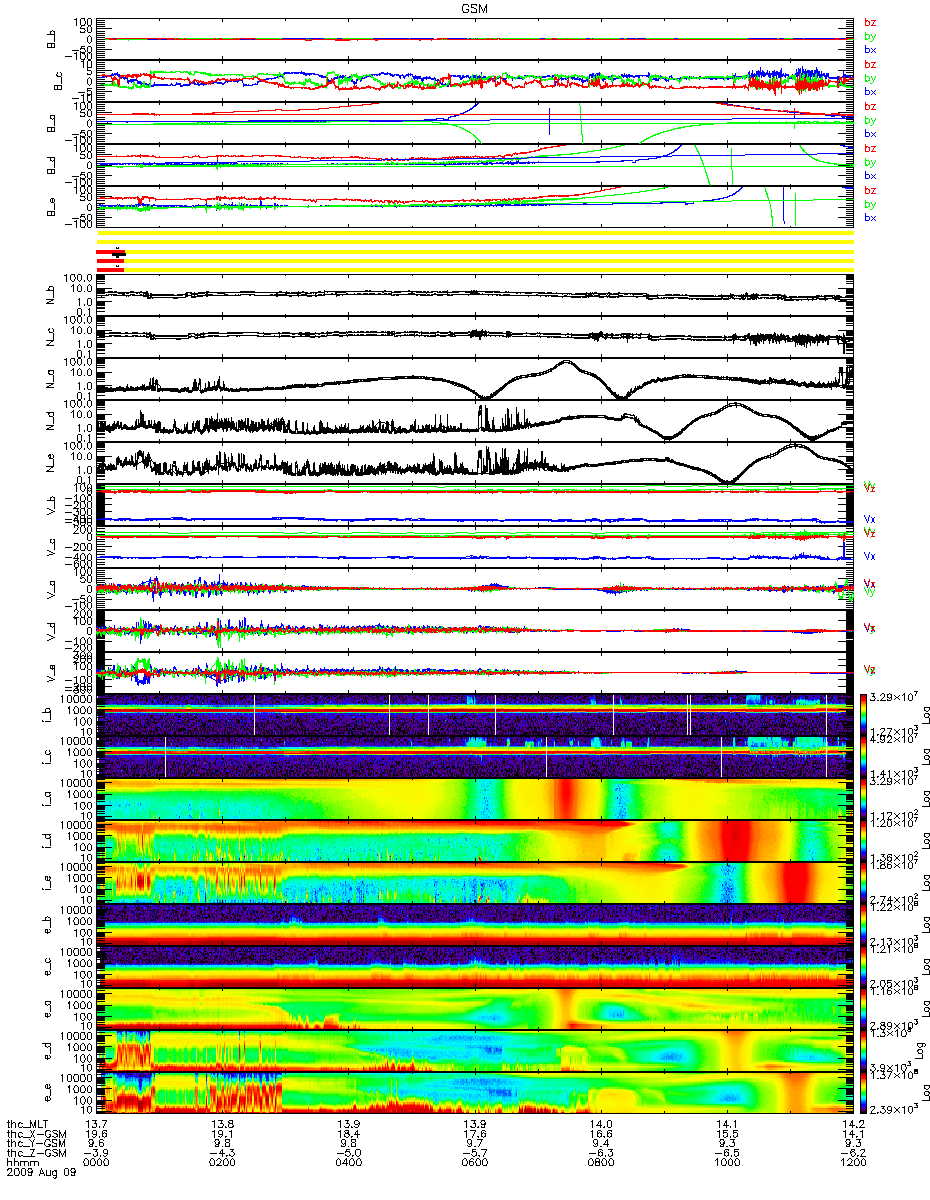Image resolution: width=930 pixels, height=1200 pixels.
Task: Select the green by legend label beside B_c
Action: (870, 78)
